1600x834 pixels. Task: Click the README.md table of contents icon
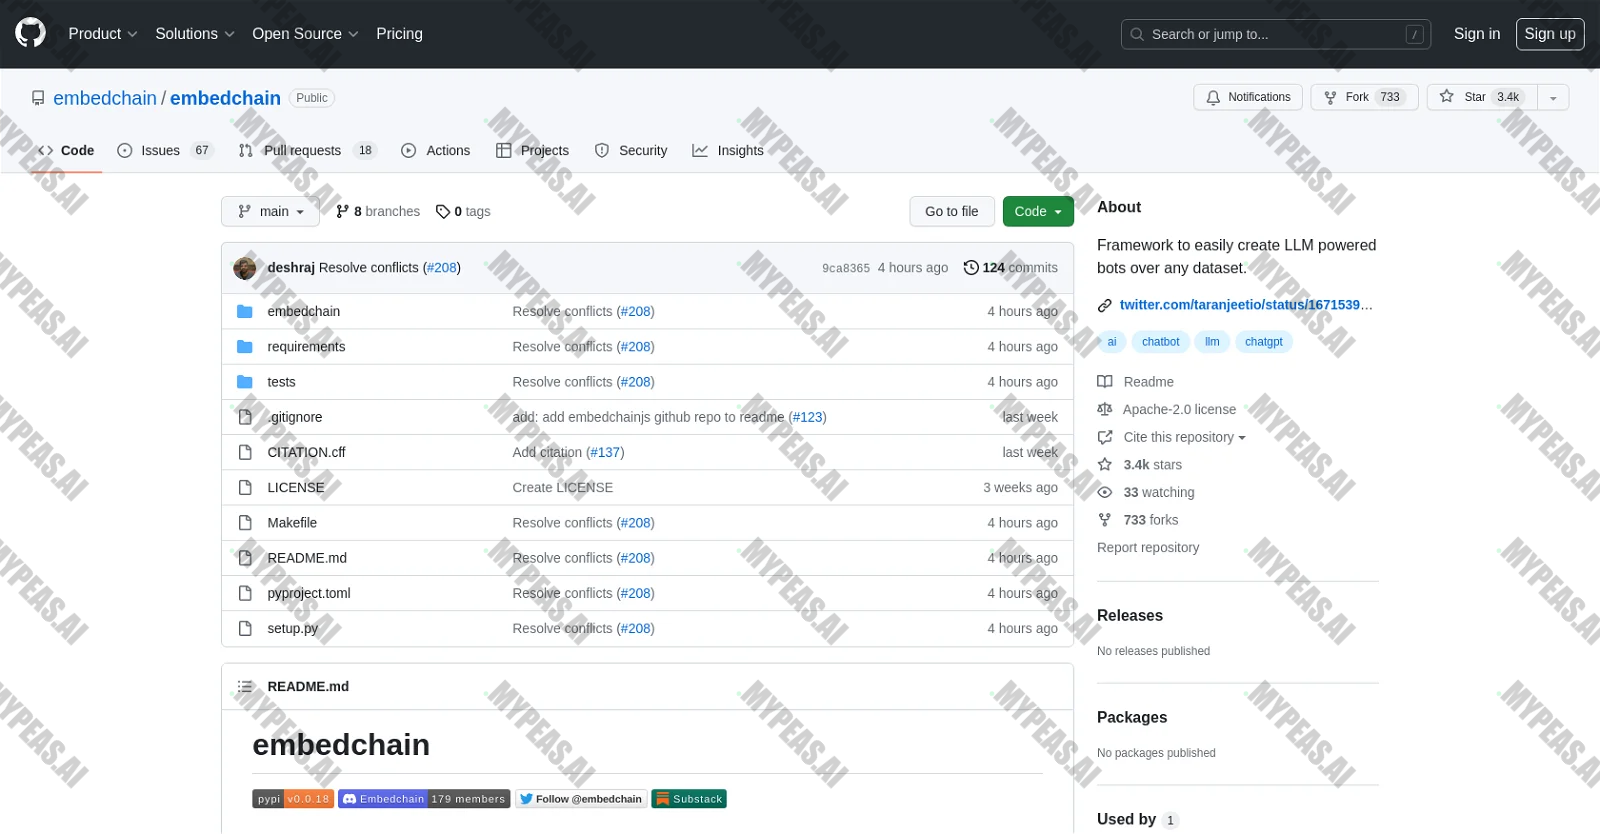pyautogui.click(x=245, y=686)
